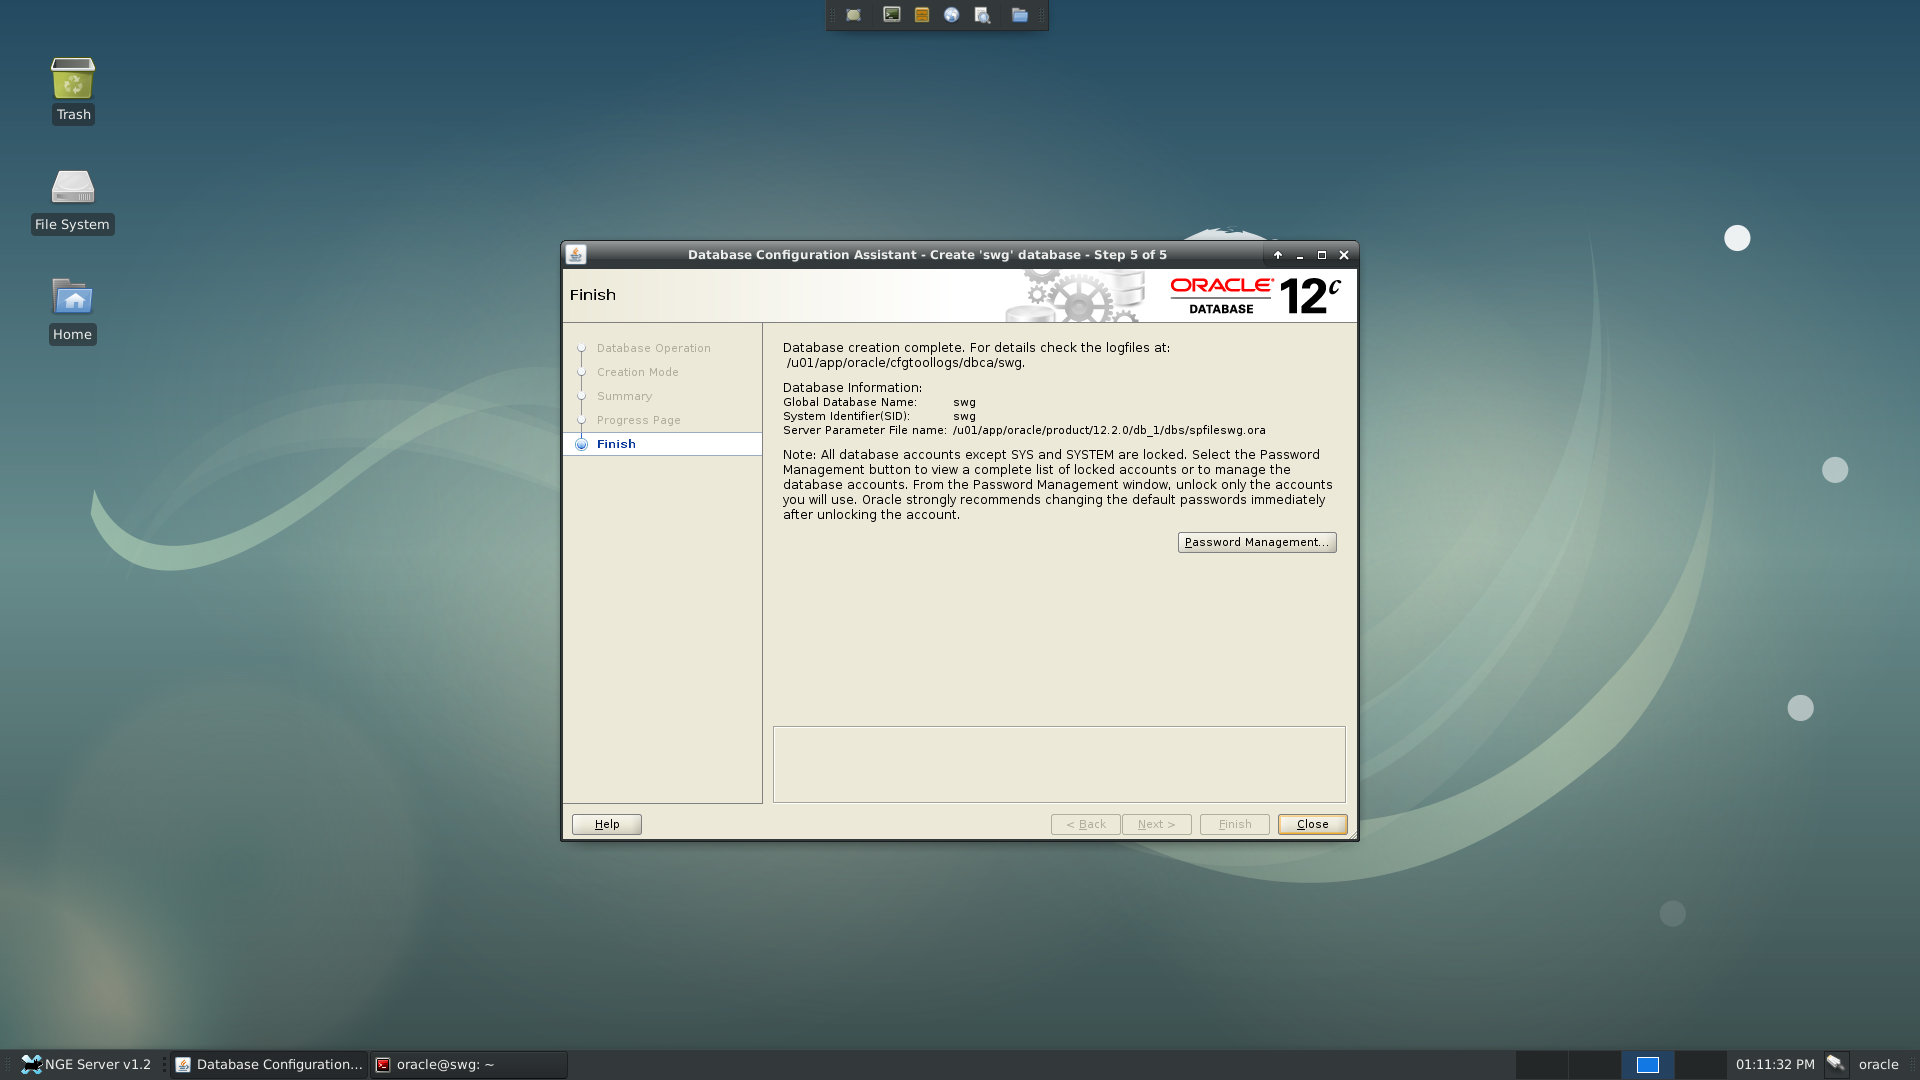
Task: Switch to the highlighted third workspace
Action: [1648, 1064]
